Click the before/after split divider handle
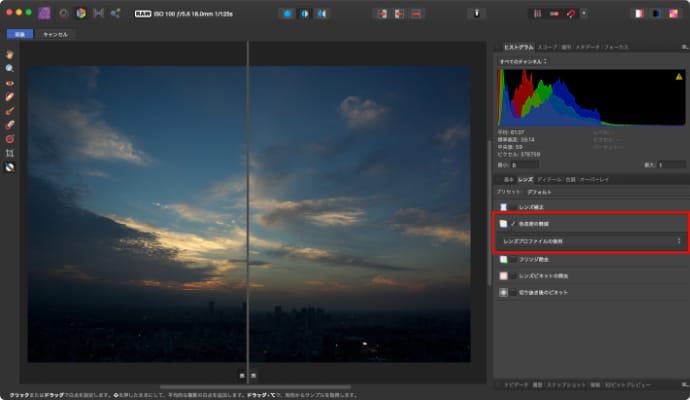The width and height of the screenshot is (690, 400). (247, 374)
